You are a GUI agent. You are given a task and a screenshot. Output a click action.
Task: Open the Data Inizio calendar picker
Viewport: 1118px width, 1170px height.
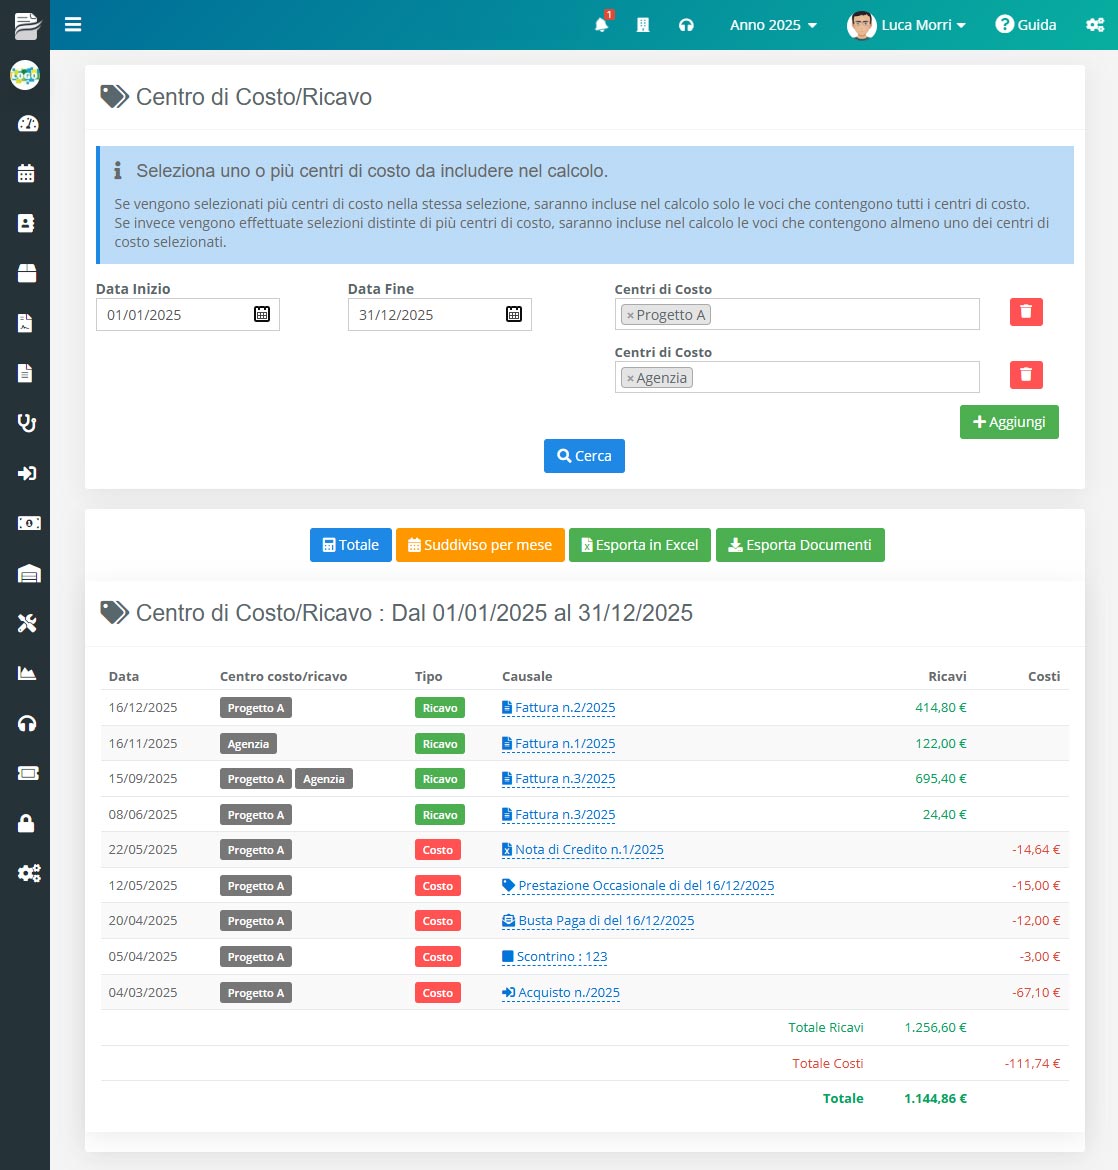262,314
